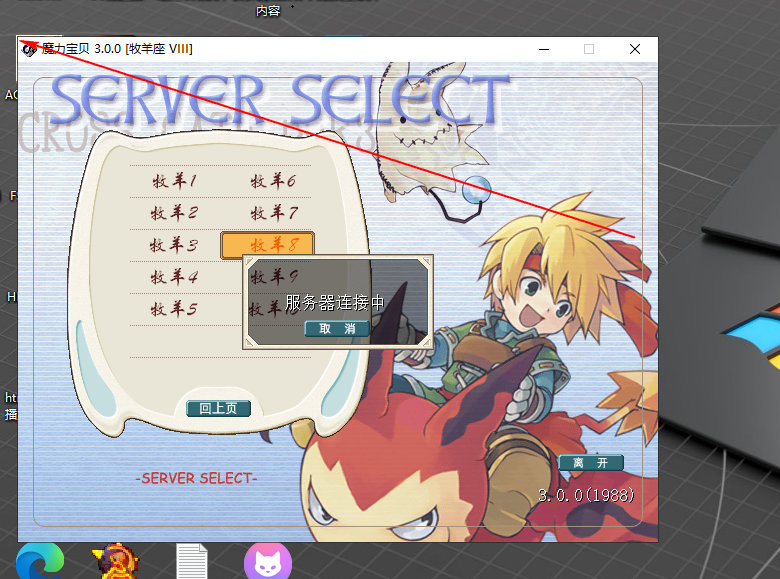Click the -SERVER SELECT- footer label
The image size is (780, 579).
[x=196, y=479]
